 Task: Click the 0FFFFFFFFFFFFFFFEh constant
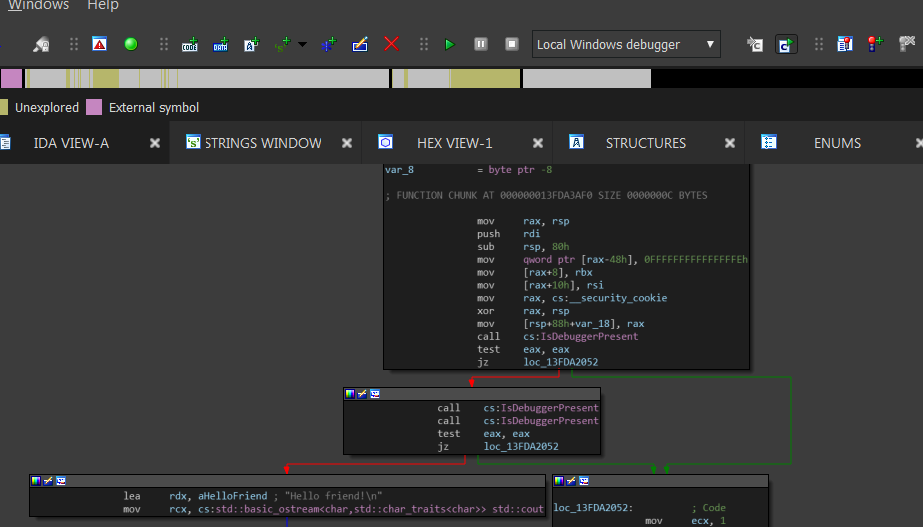(x=696, y=260)
